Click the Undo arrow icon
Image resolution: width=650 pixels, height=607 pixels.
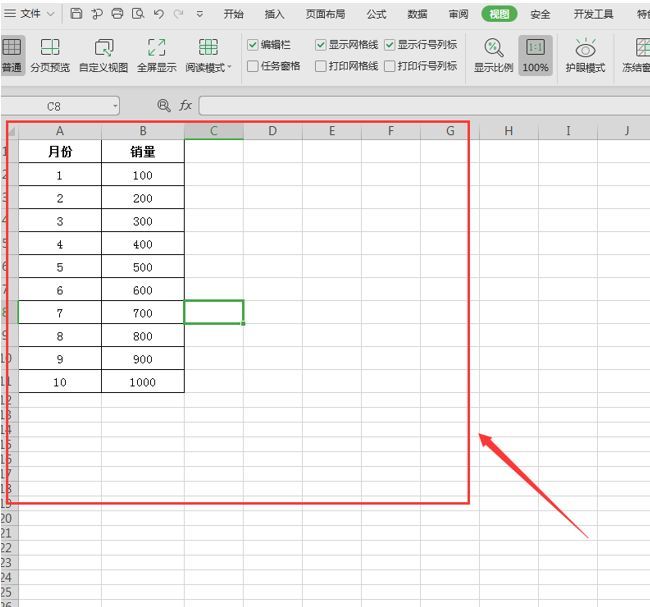tap(158, 14)
